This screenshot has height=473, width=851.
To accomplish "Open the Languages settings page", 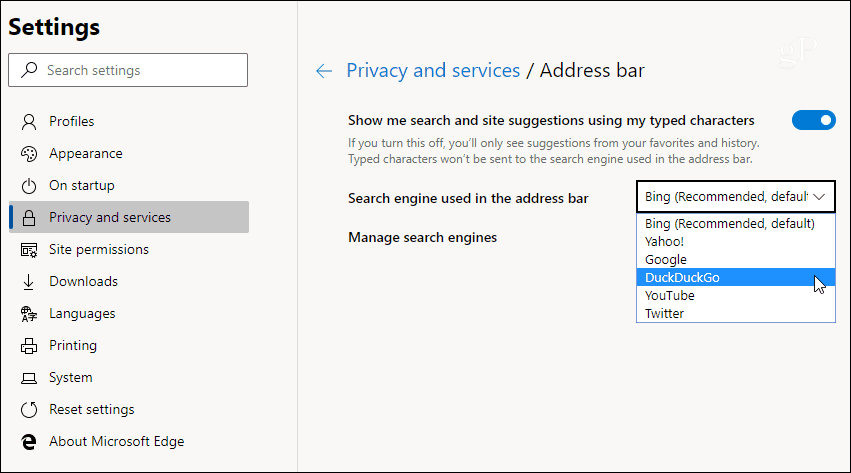I will click(129, 314).
